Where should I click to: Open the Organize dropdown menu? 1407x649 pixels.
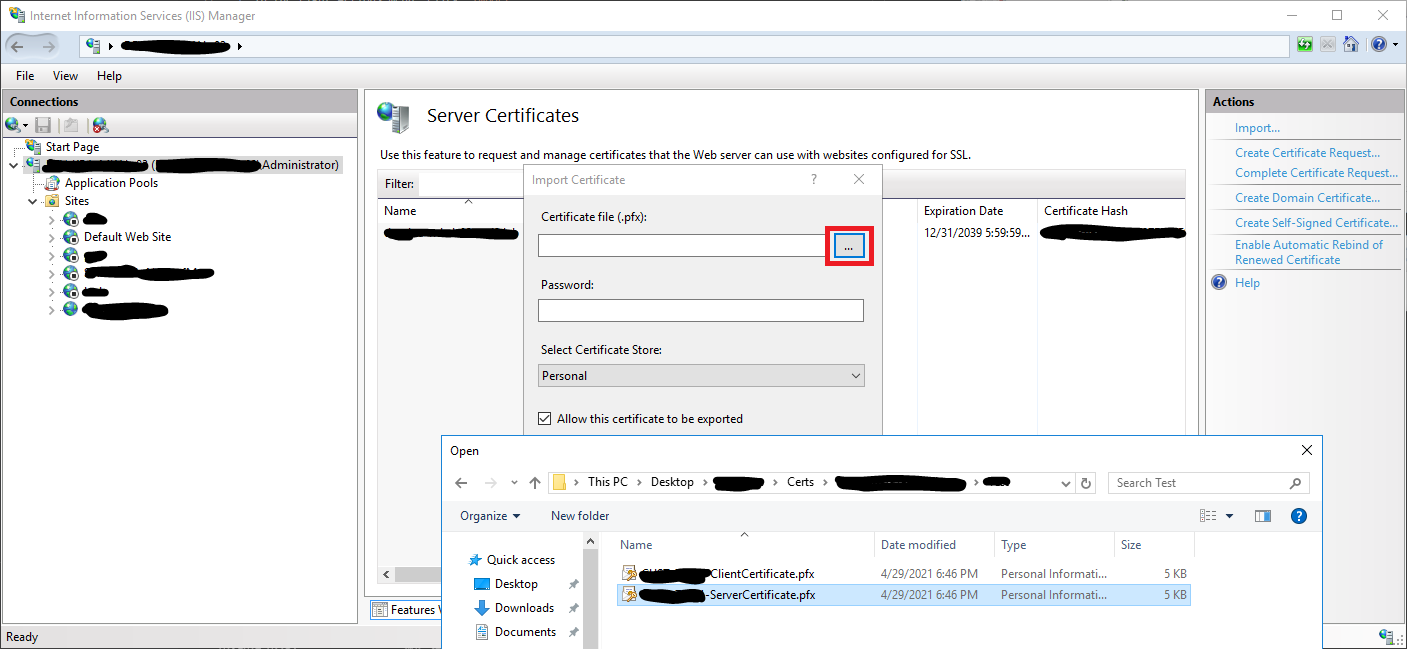click(490, 516)
